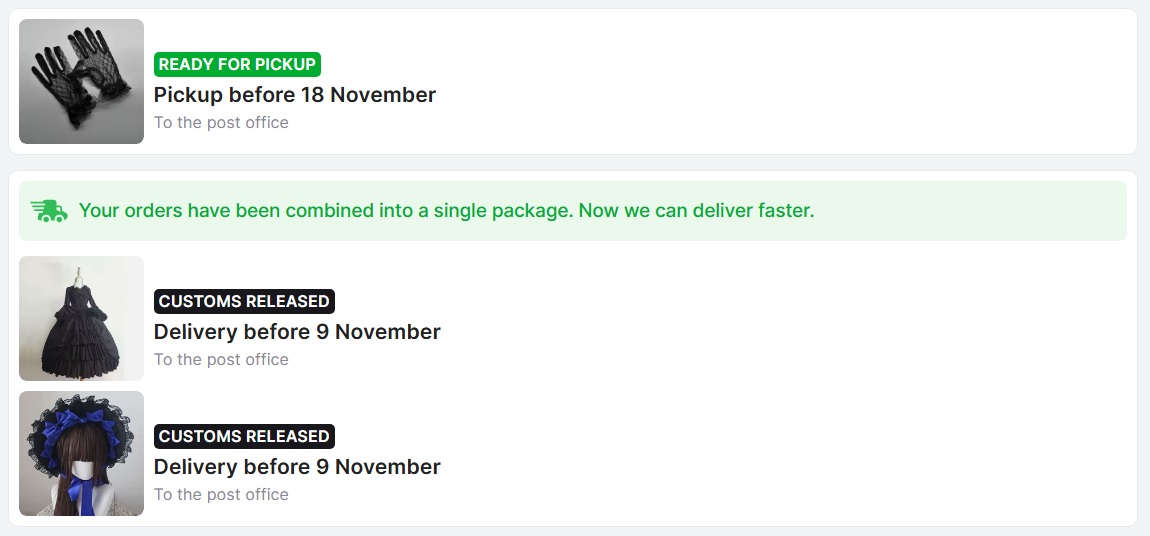The width and height of the screenshot is (1150, 536).
Task: Click 'To the post office' under gloves order
Action: click(x=221, y=123)
